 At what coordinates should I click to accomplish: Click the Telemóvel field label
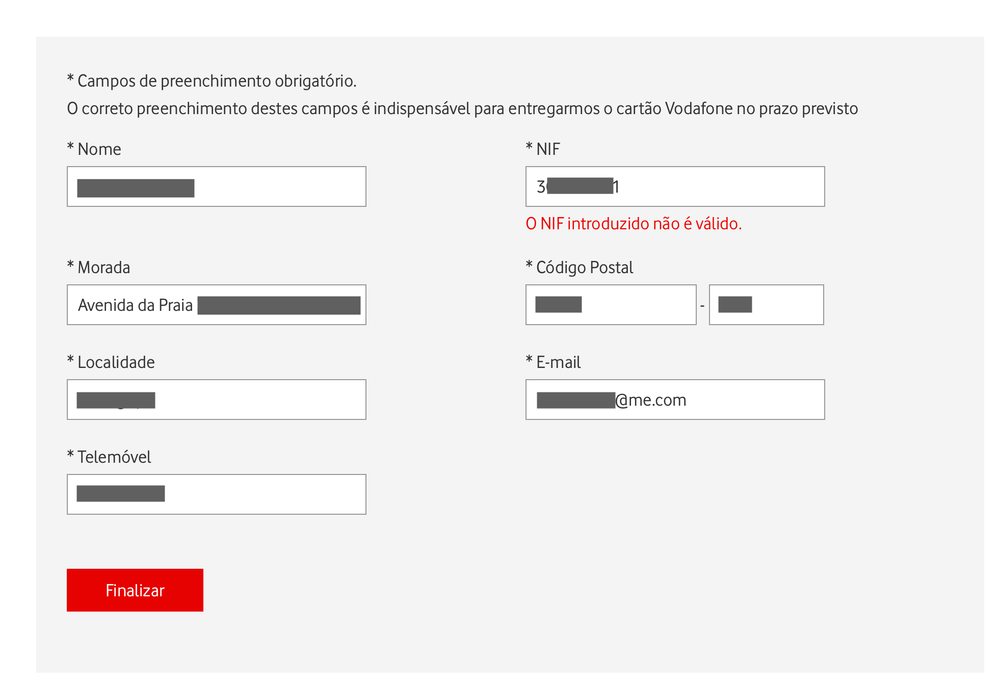[x=108, y=456]
